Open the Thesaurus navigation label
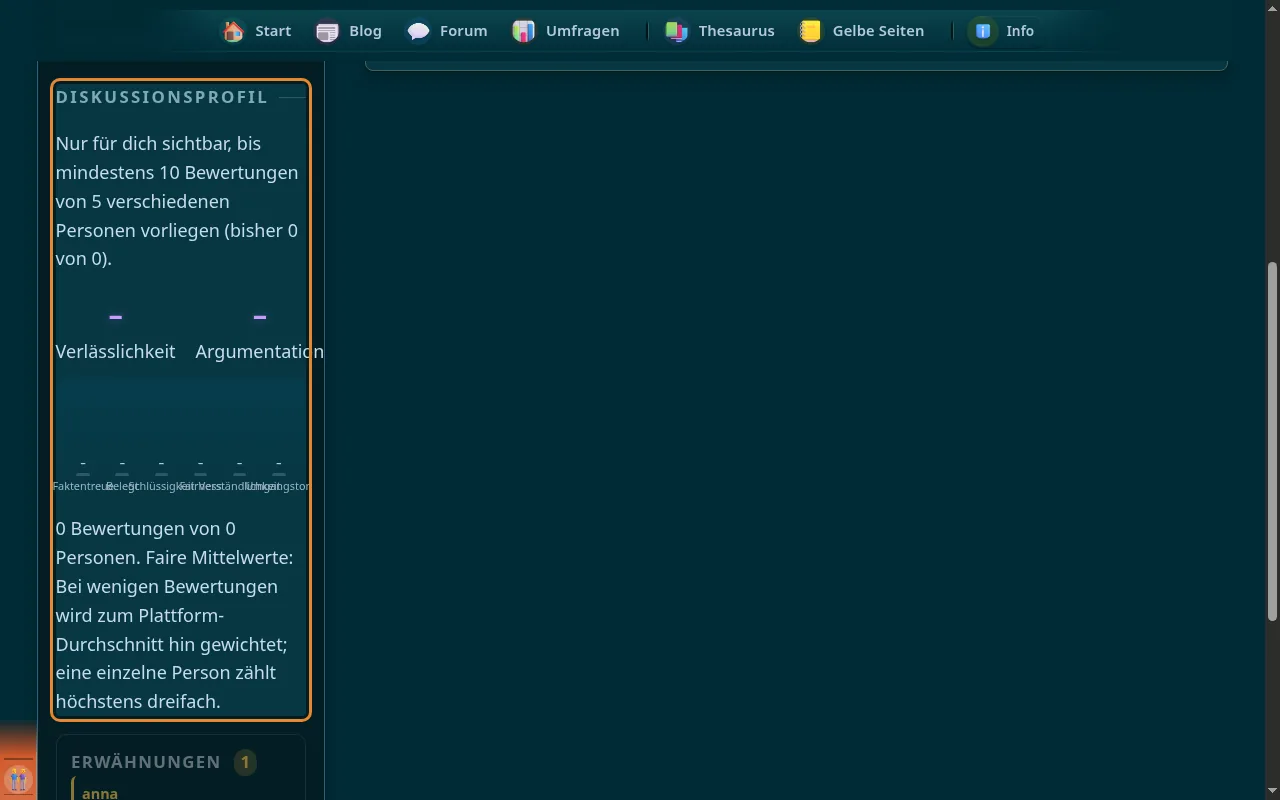This screenshot has height=800, width=1280. click(x=736, y=31)
